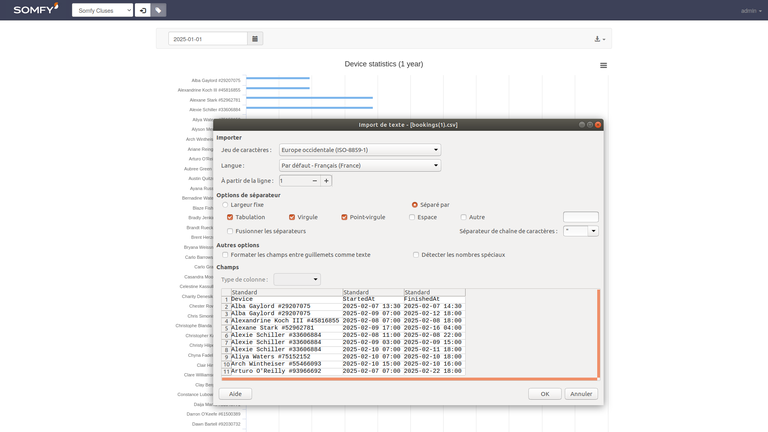Open the calendar date picker icon
768x432 pixels.
coord(255,39)
